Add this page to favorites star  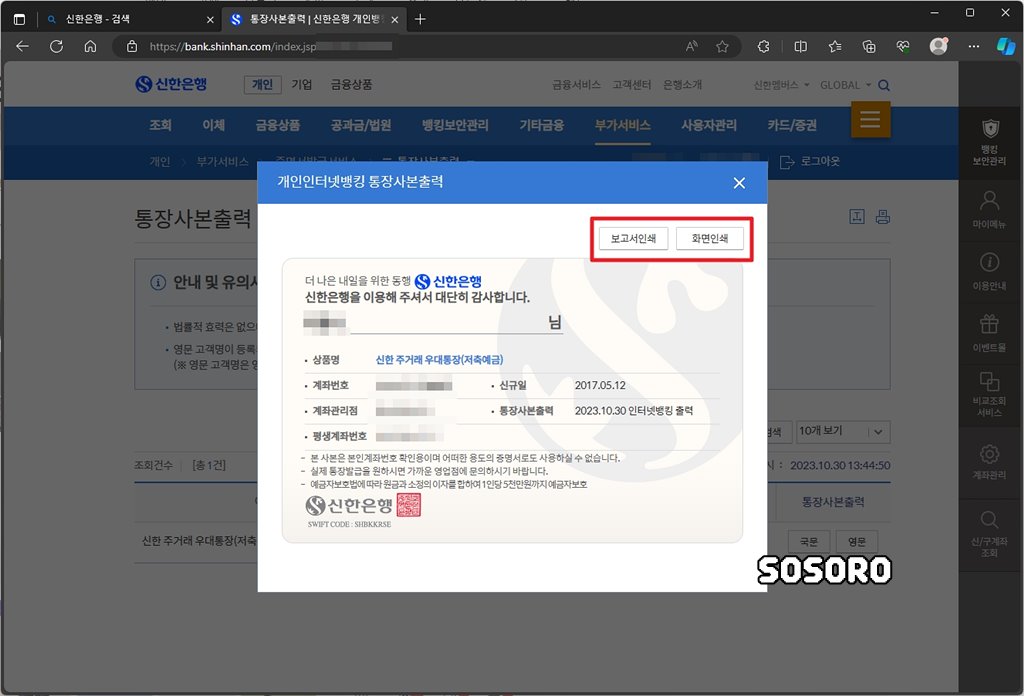(x=722, y=46)
